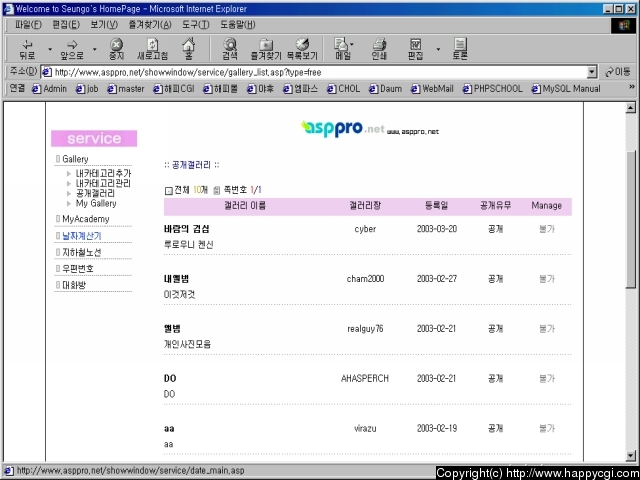Open the PHPSCHOOL links bar shortcut

493,89
